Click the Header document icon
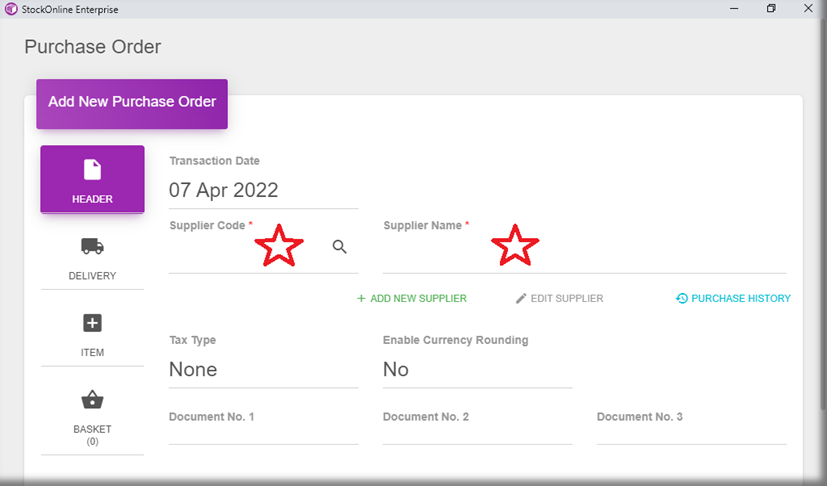 pyautogui.click(x=92, y=170)
